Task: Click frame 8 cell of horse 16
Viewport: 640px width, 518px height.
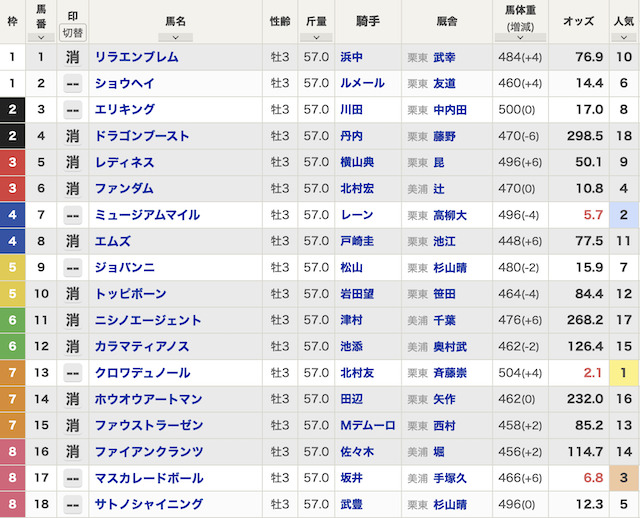Action: tap(12, 452)
